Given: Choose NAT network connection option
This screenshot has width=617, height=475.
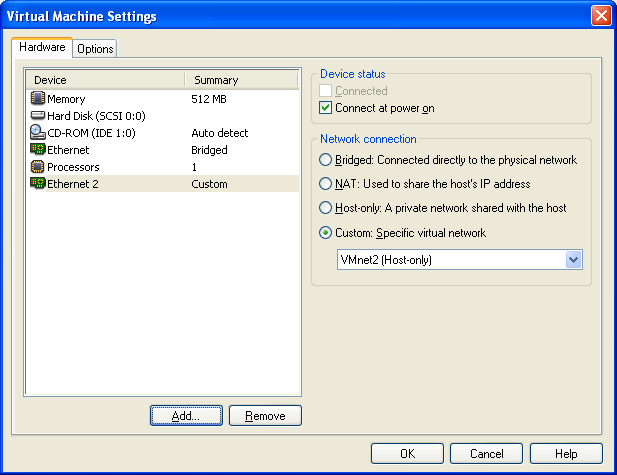Looking at the screenshot, I should pyautogui.click(x=325, y=184).
